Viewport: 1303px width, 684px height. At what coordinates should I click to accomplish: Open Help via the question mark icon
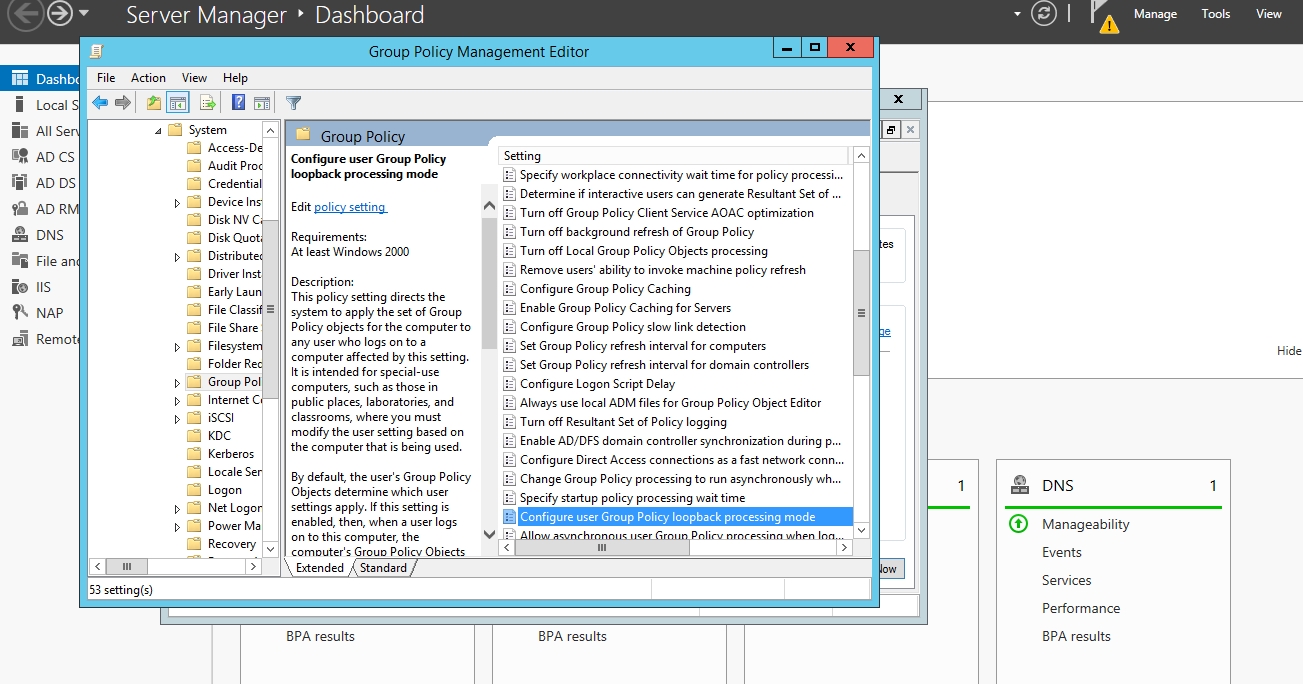238,103
